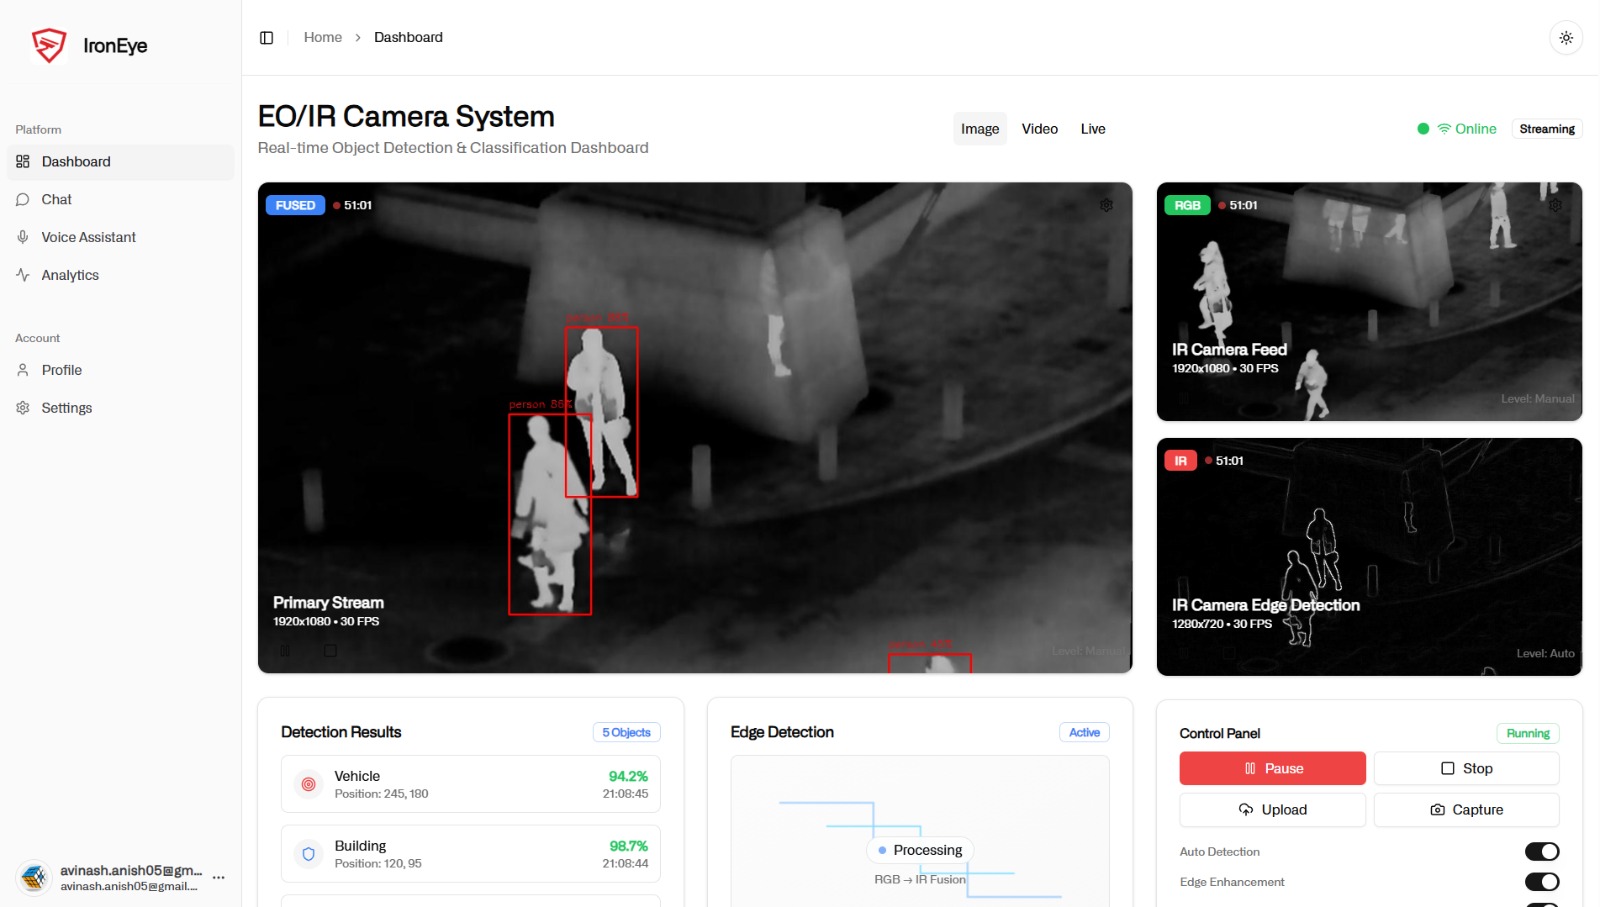Select Voice Assistant in the sidebar

(x=88, y=237)
